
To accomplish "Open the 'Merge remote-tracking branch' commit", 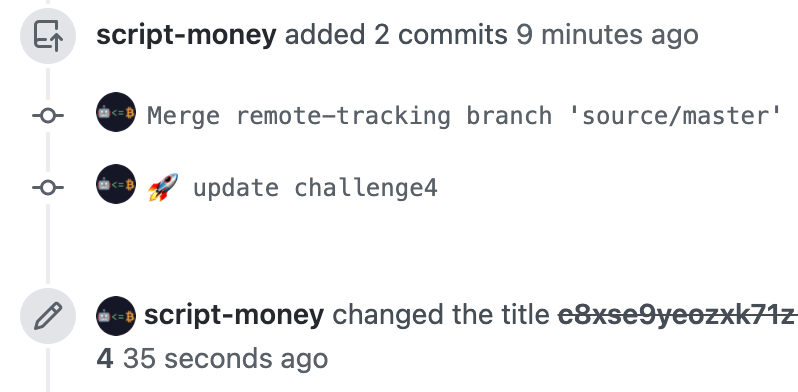I will coord(464,116).
